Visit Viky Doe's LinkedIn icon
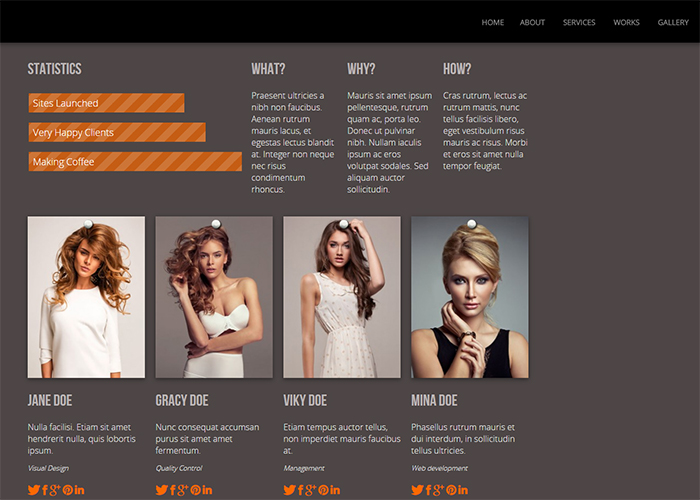The width and height of the screenshot is (700, 500). coord(334,490)
